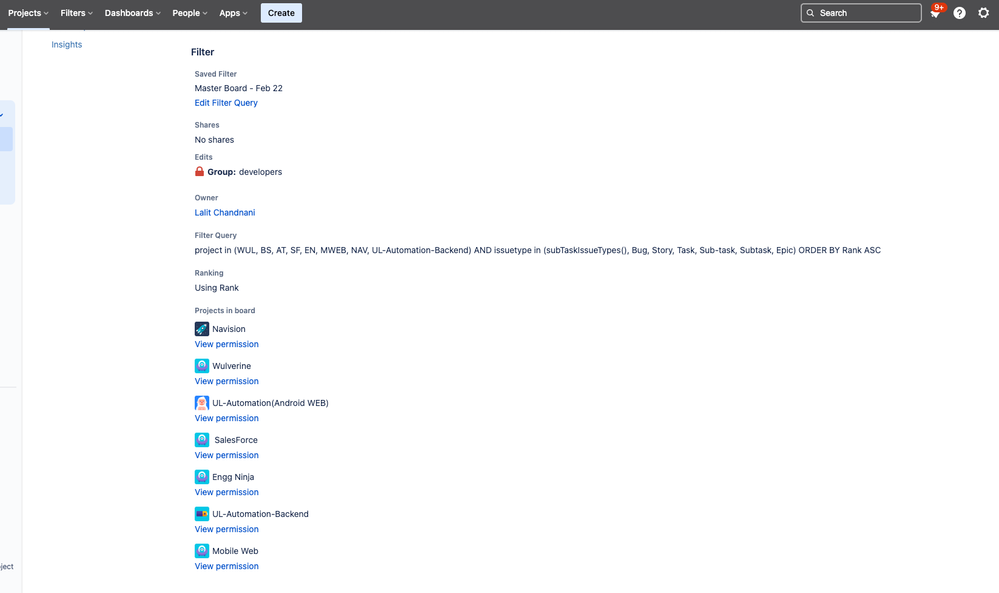999x593 pixels.
Task: Expand the Dashboards dropdown menu
Action: (133, 13)
